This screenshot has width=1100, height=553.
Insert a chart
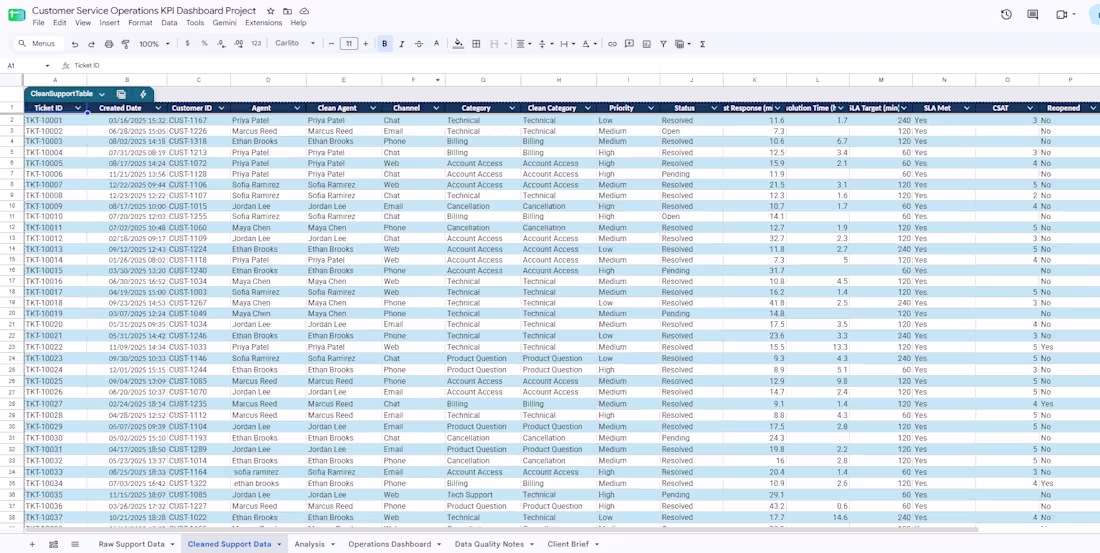pos(646,44)
